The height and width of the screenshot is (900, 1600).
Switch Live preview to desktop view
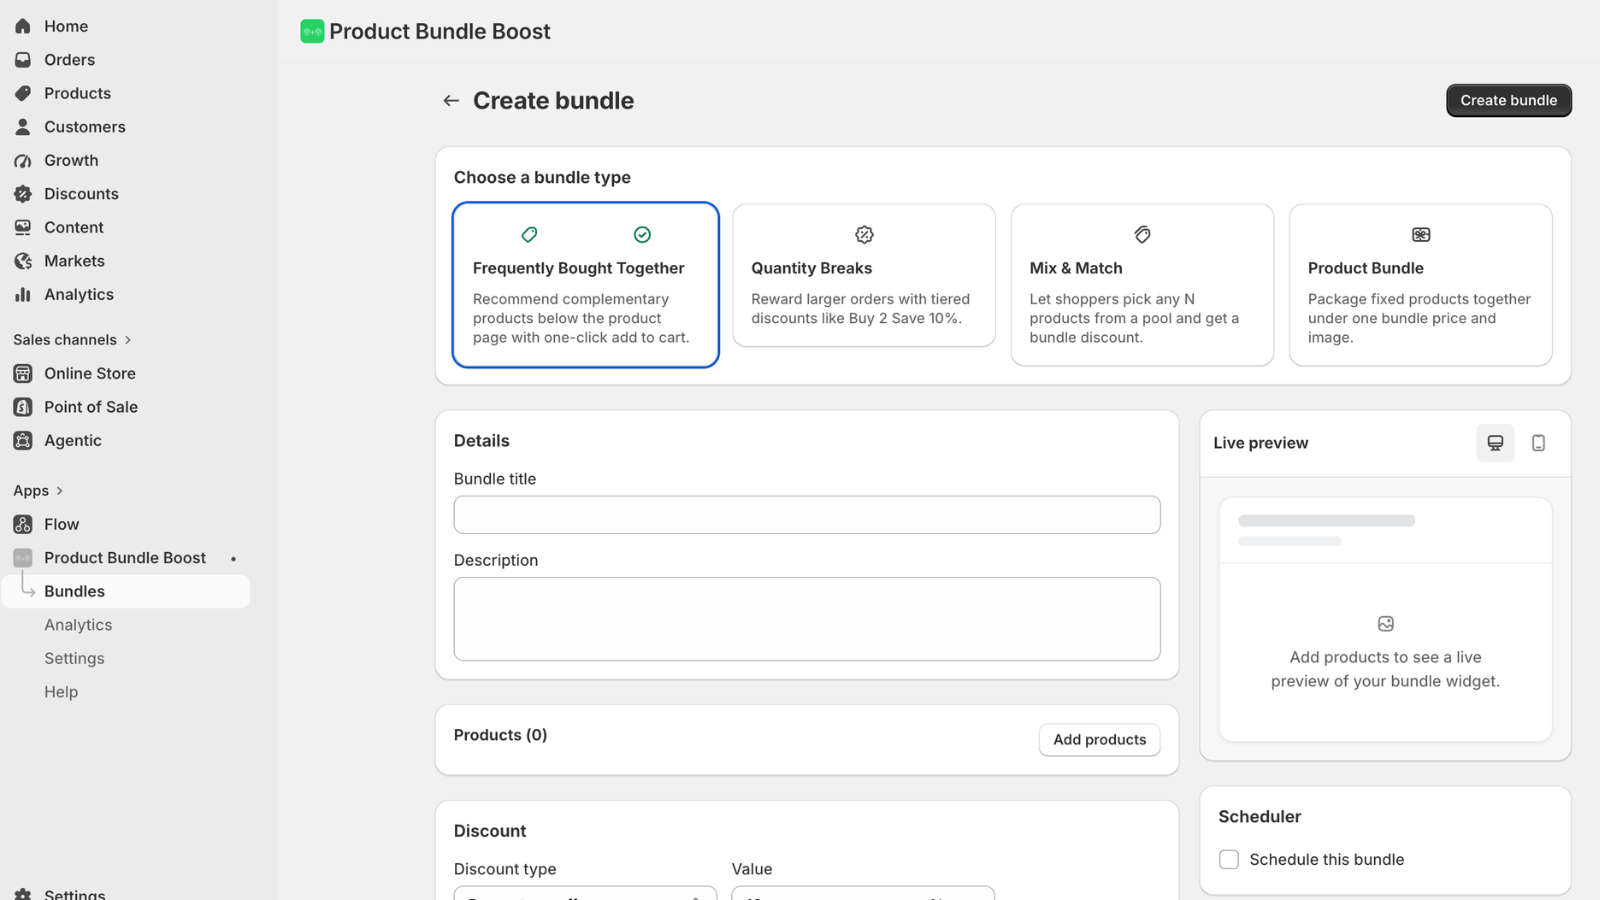pos(1495,443)
